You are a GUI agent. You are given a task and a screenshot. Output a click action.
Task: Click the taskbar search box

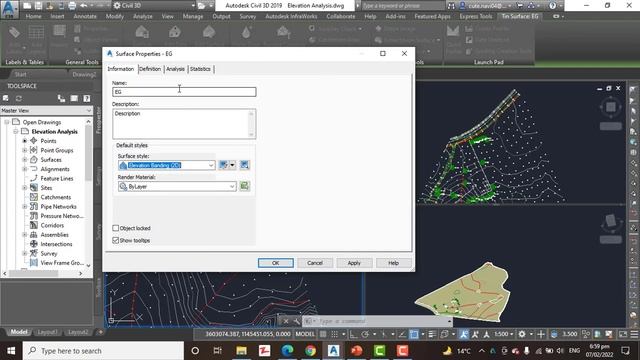tap(103, 351)
